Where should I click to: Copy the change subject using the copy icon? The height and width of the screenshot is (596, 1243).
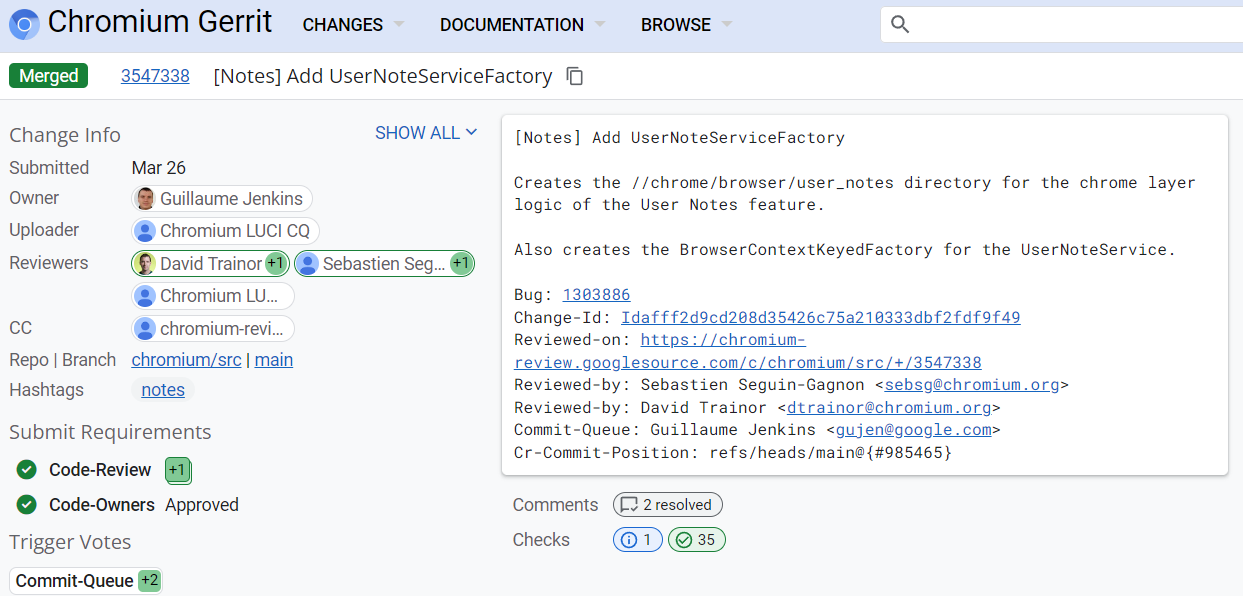click(575, 76)
